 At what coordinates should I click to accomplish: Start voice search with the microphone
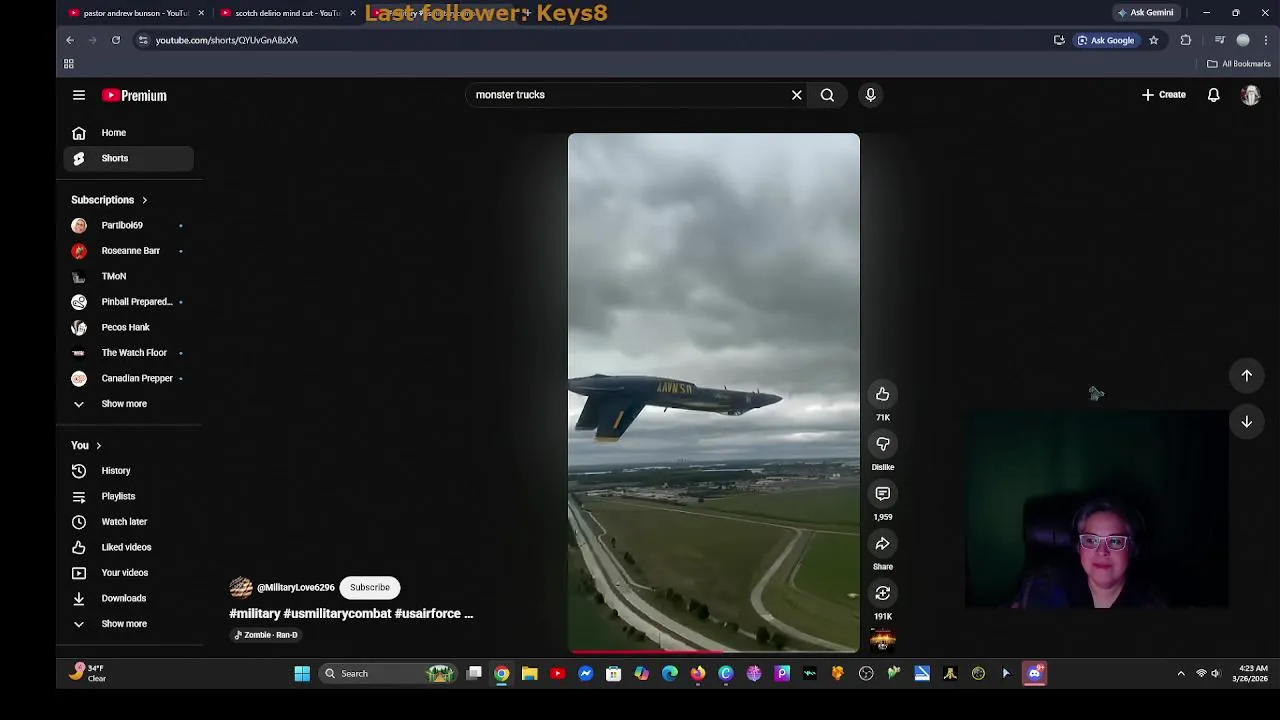[870, 95]
